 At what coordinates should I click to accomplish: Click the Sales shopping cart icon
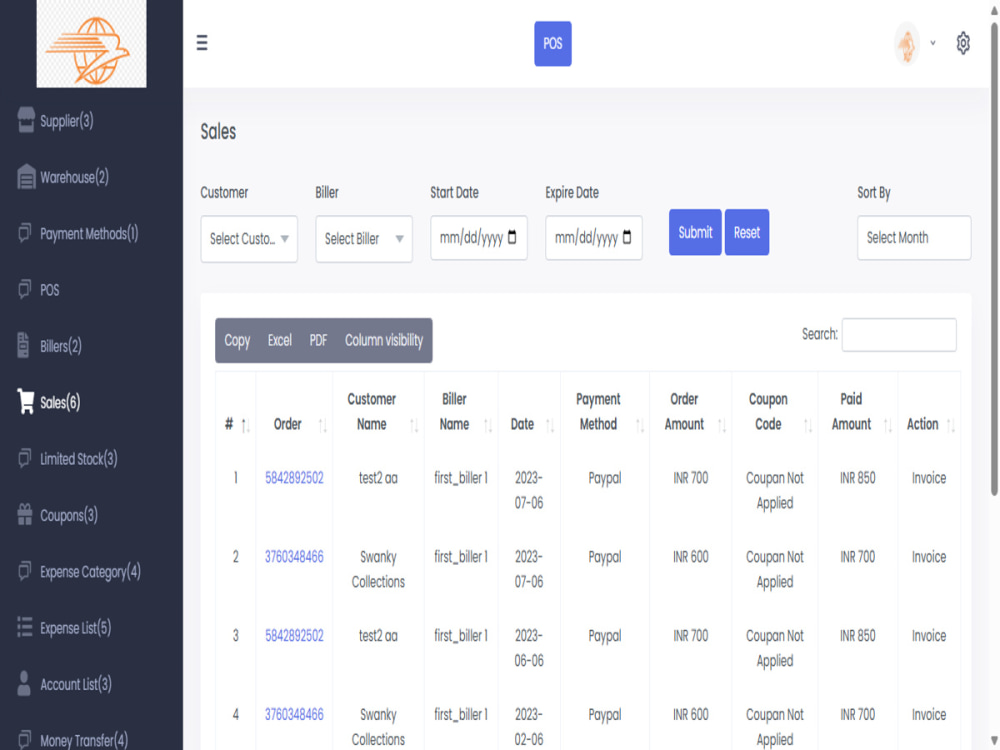(x=26, y=401)
